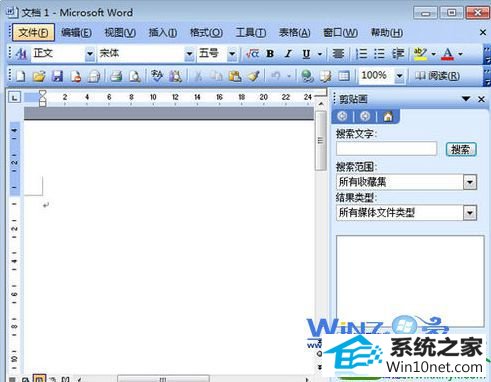Click the 搜索文字 input field

pyautogui.click(x=386, y=149)
